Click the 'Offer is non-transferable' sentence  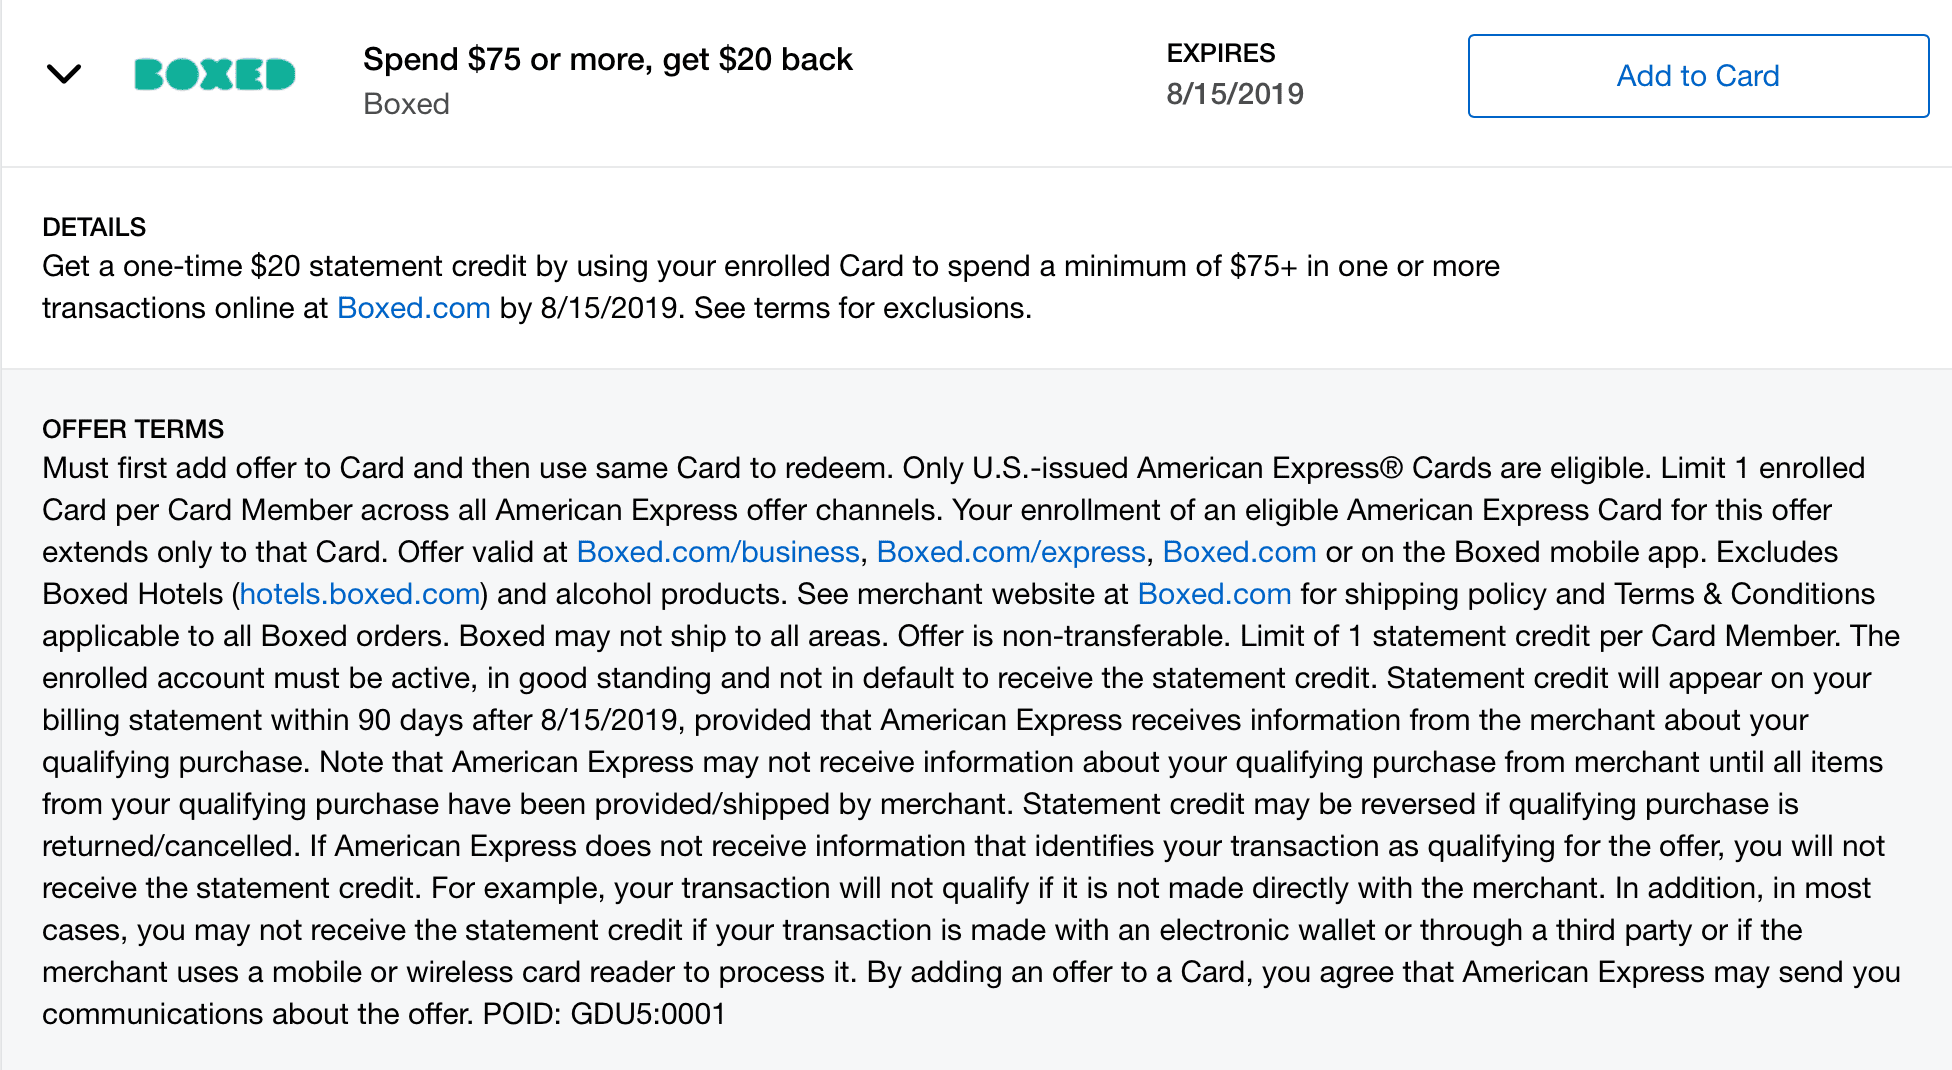tap(1064, 636)
